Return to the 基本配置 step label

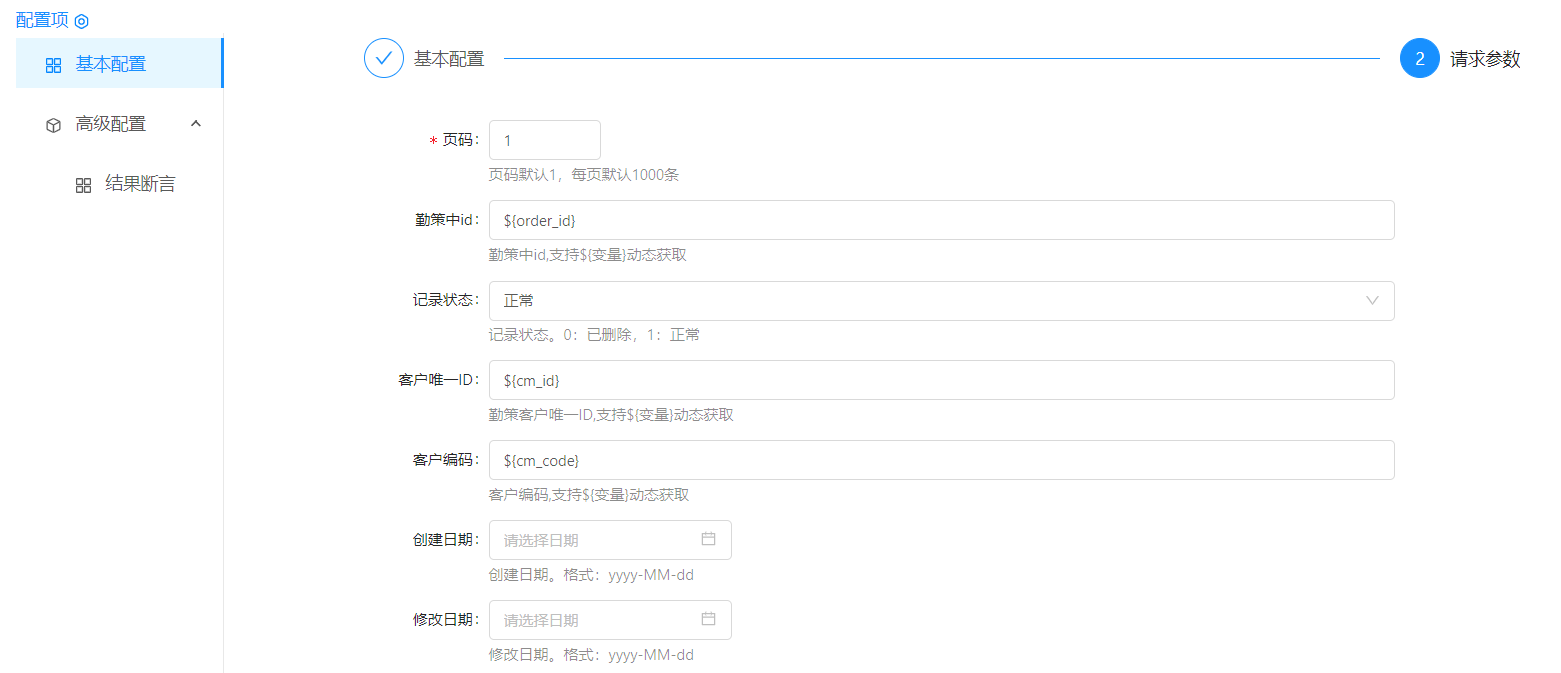[449, 59]
